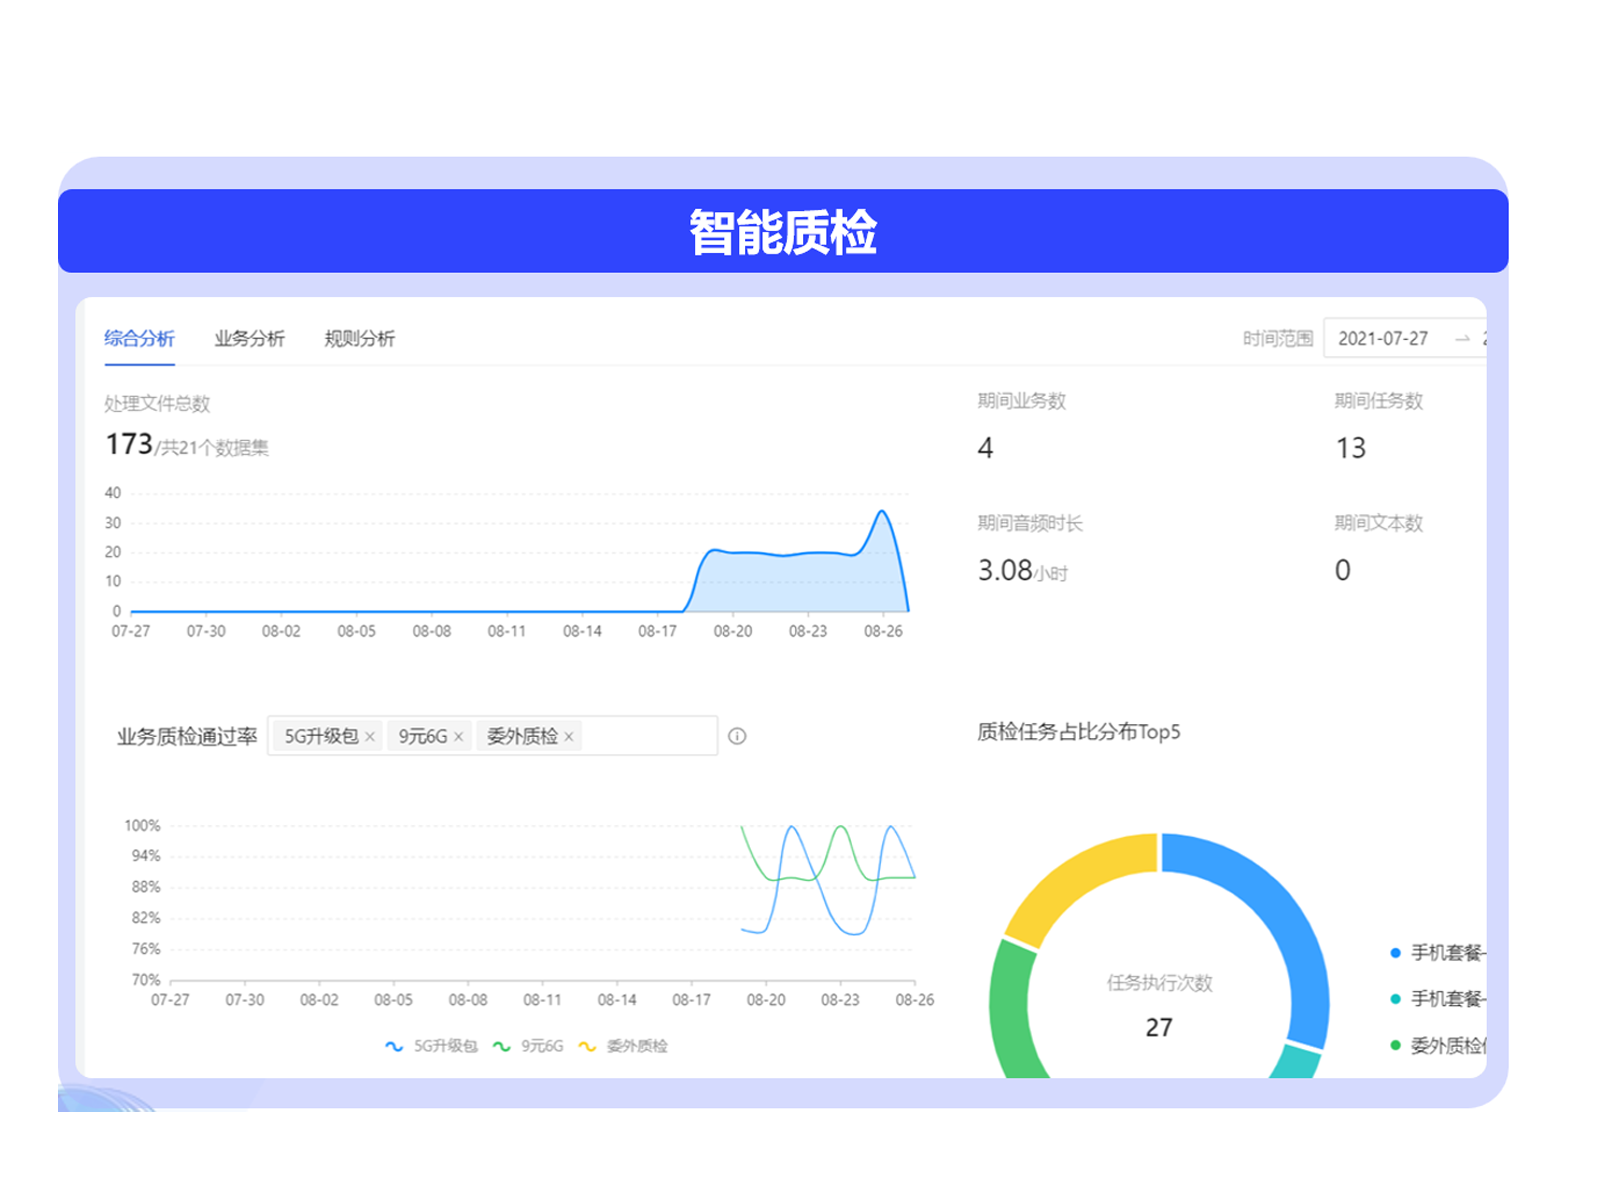Open the 综合分析 tab
Viewport: 1600px width, 1200px height.
tap(139, 338)
